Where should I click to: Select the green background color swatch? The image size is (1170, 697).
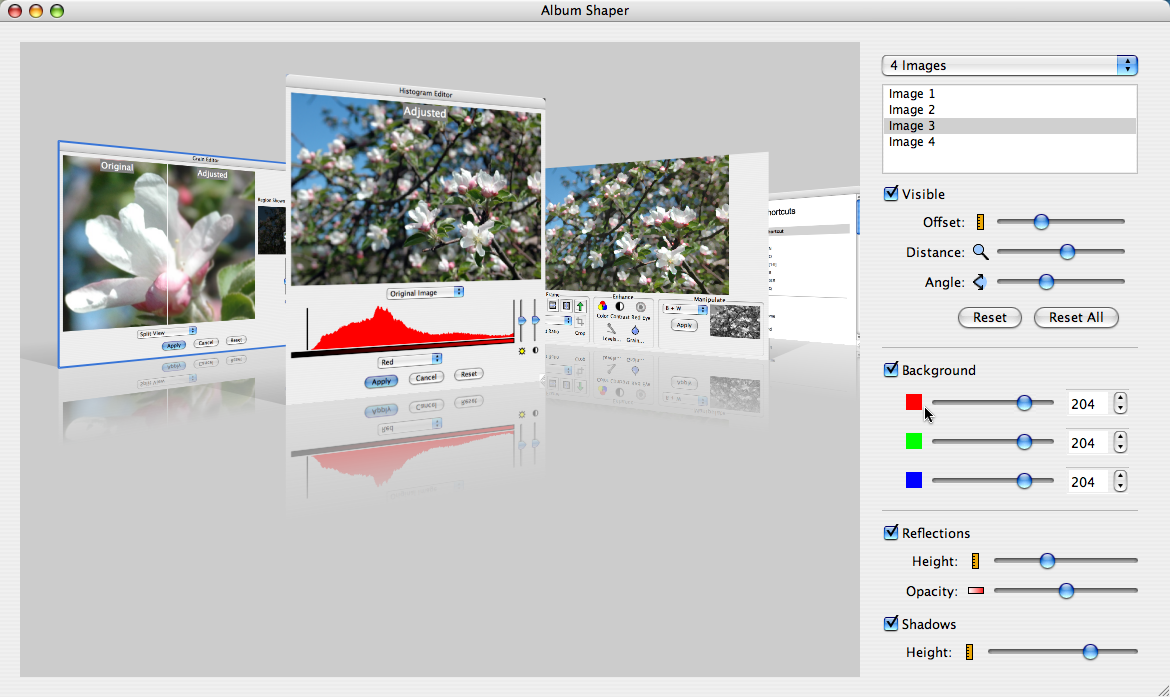[x=913, y=441]
